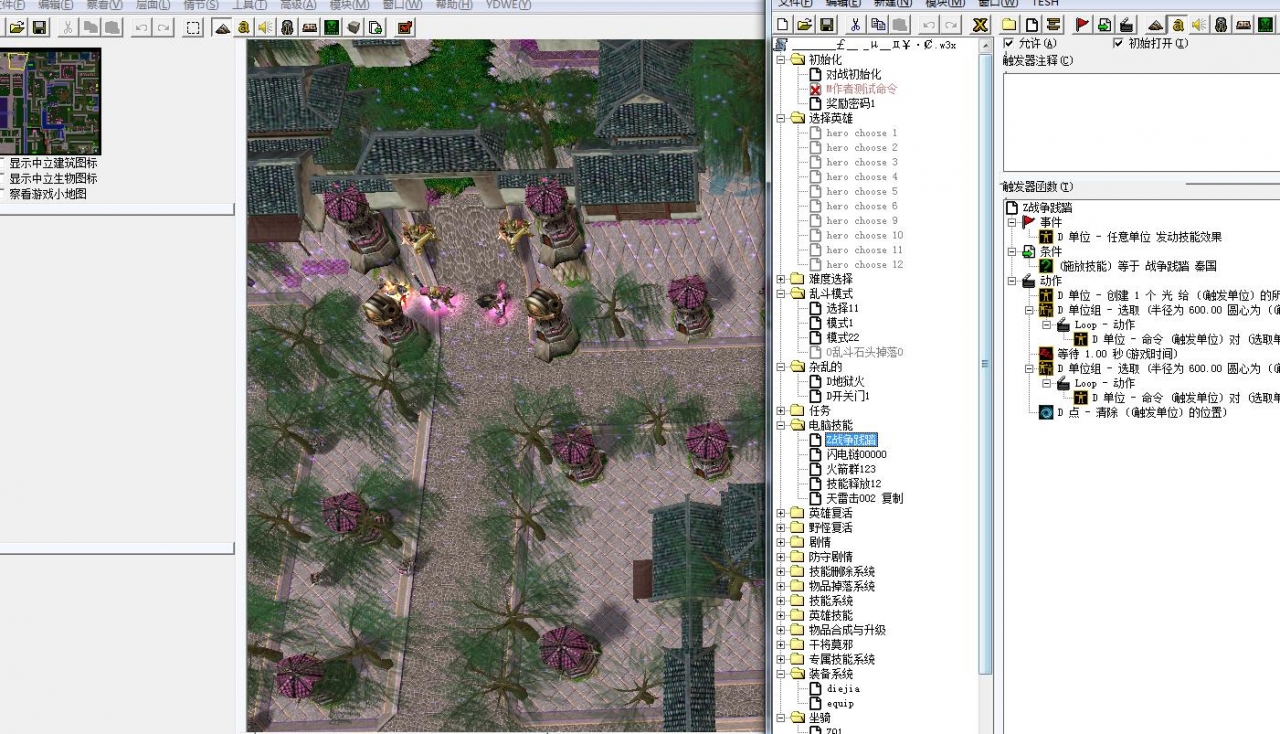Collapse the 动作 actions node

point(1012,281)
